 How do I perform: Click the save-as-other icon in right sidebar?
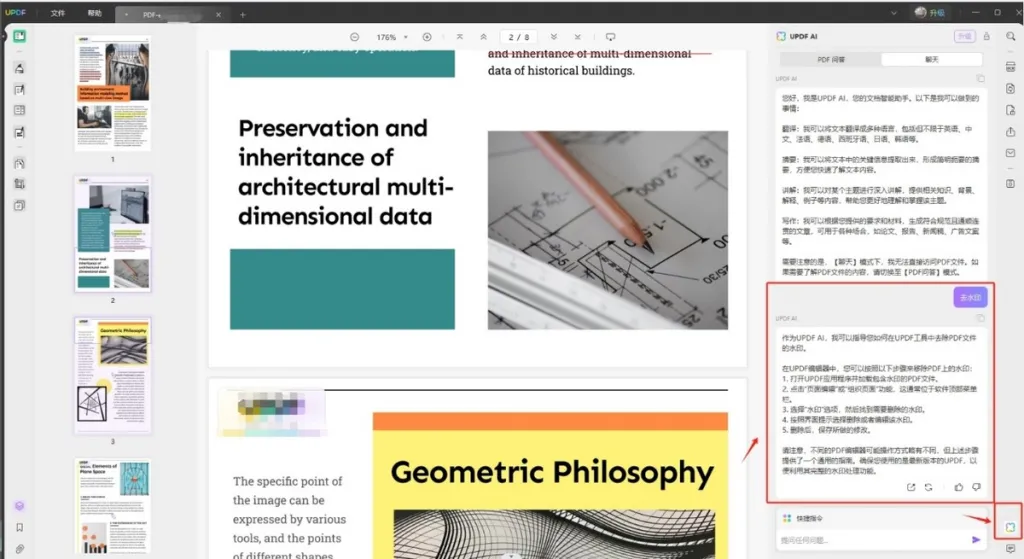pyautogui.click(x=1010, y=184)
